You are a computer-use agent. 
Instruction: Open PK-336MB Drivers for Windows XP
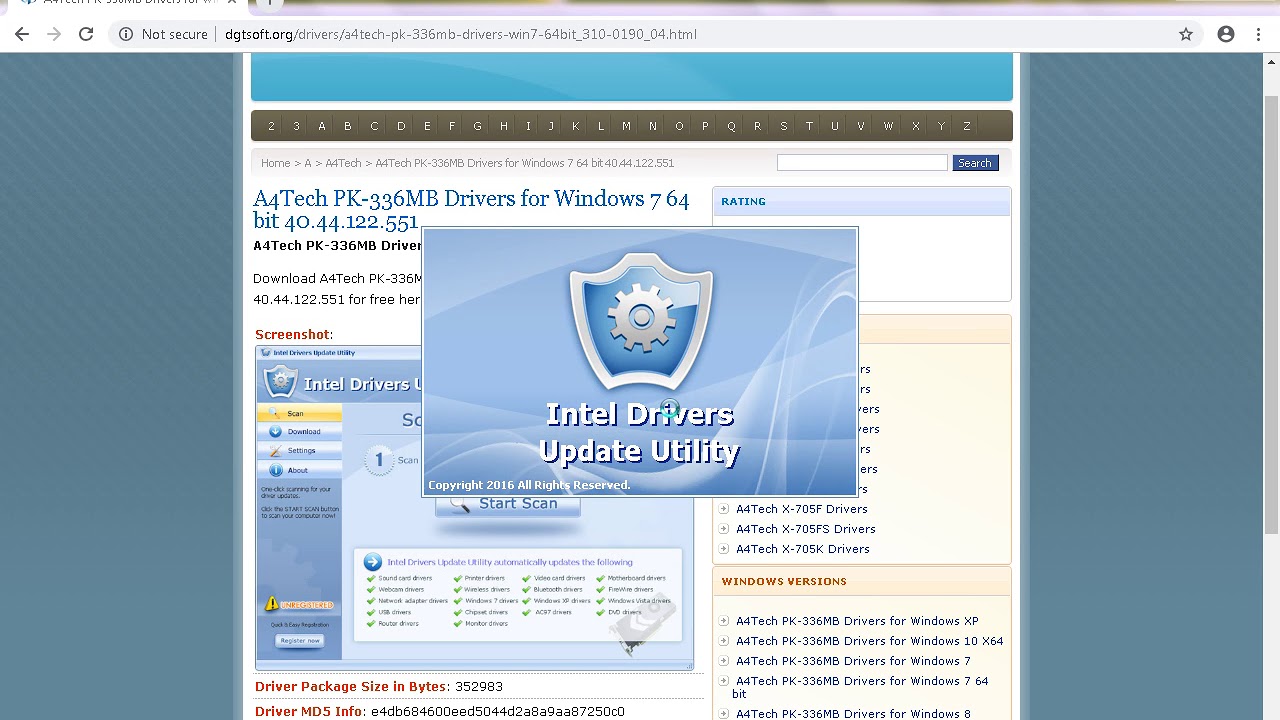[x=857, y=621]
